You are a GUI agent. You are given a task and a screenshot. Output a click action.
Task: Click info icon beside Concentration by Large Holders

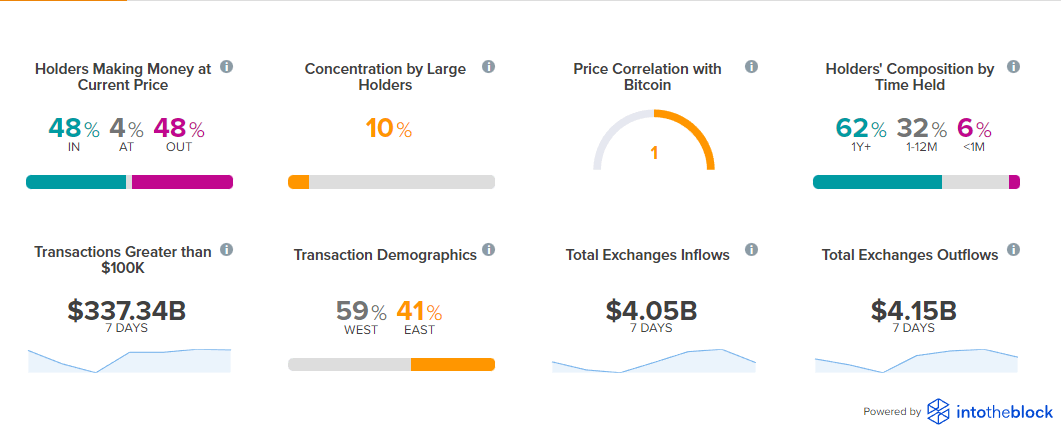tap(489, 67)
